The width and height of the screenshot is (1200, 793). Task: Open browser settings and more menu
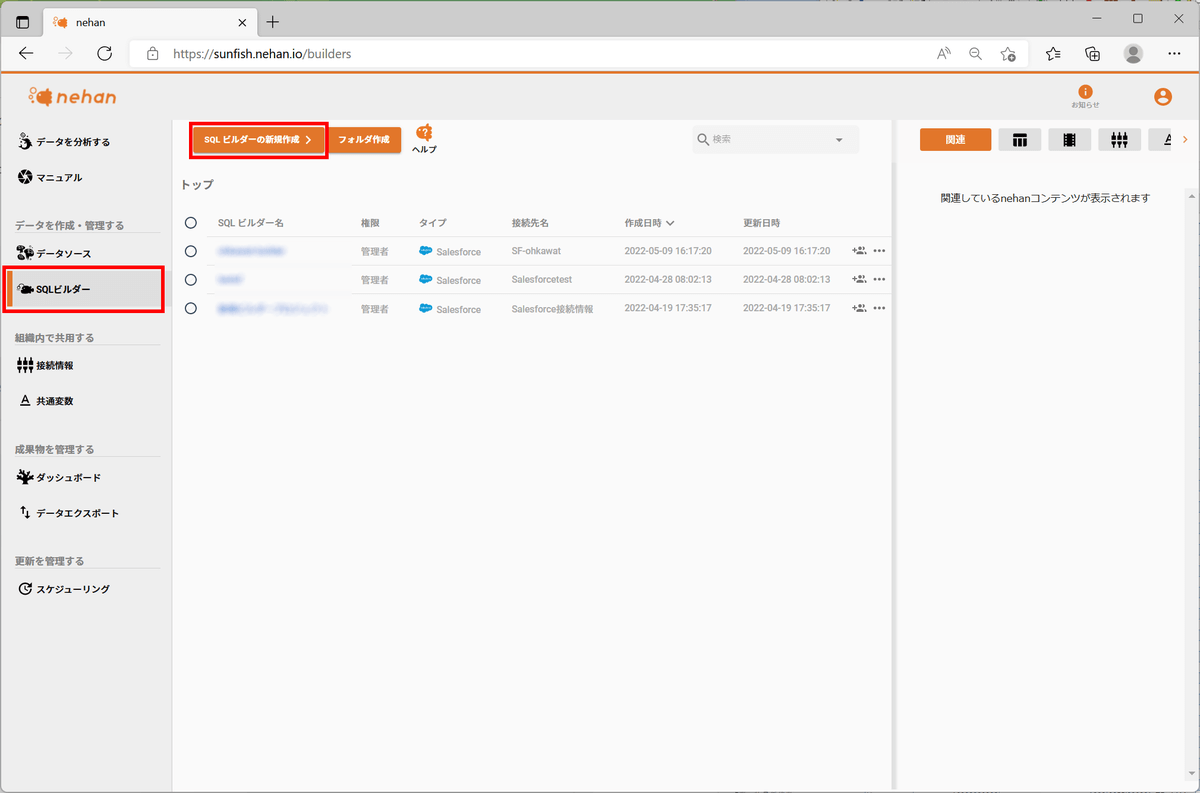[1172, 54]
